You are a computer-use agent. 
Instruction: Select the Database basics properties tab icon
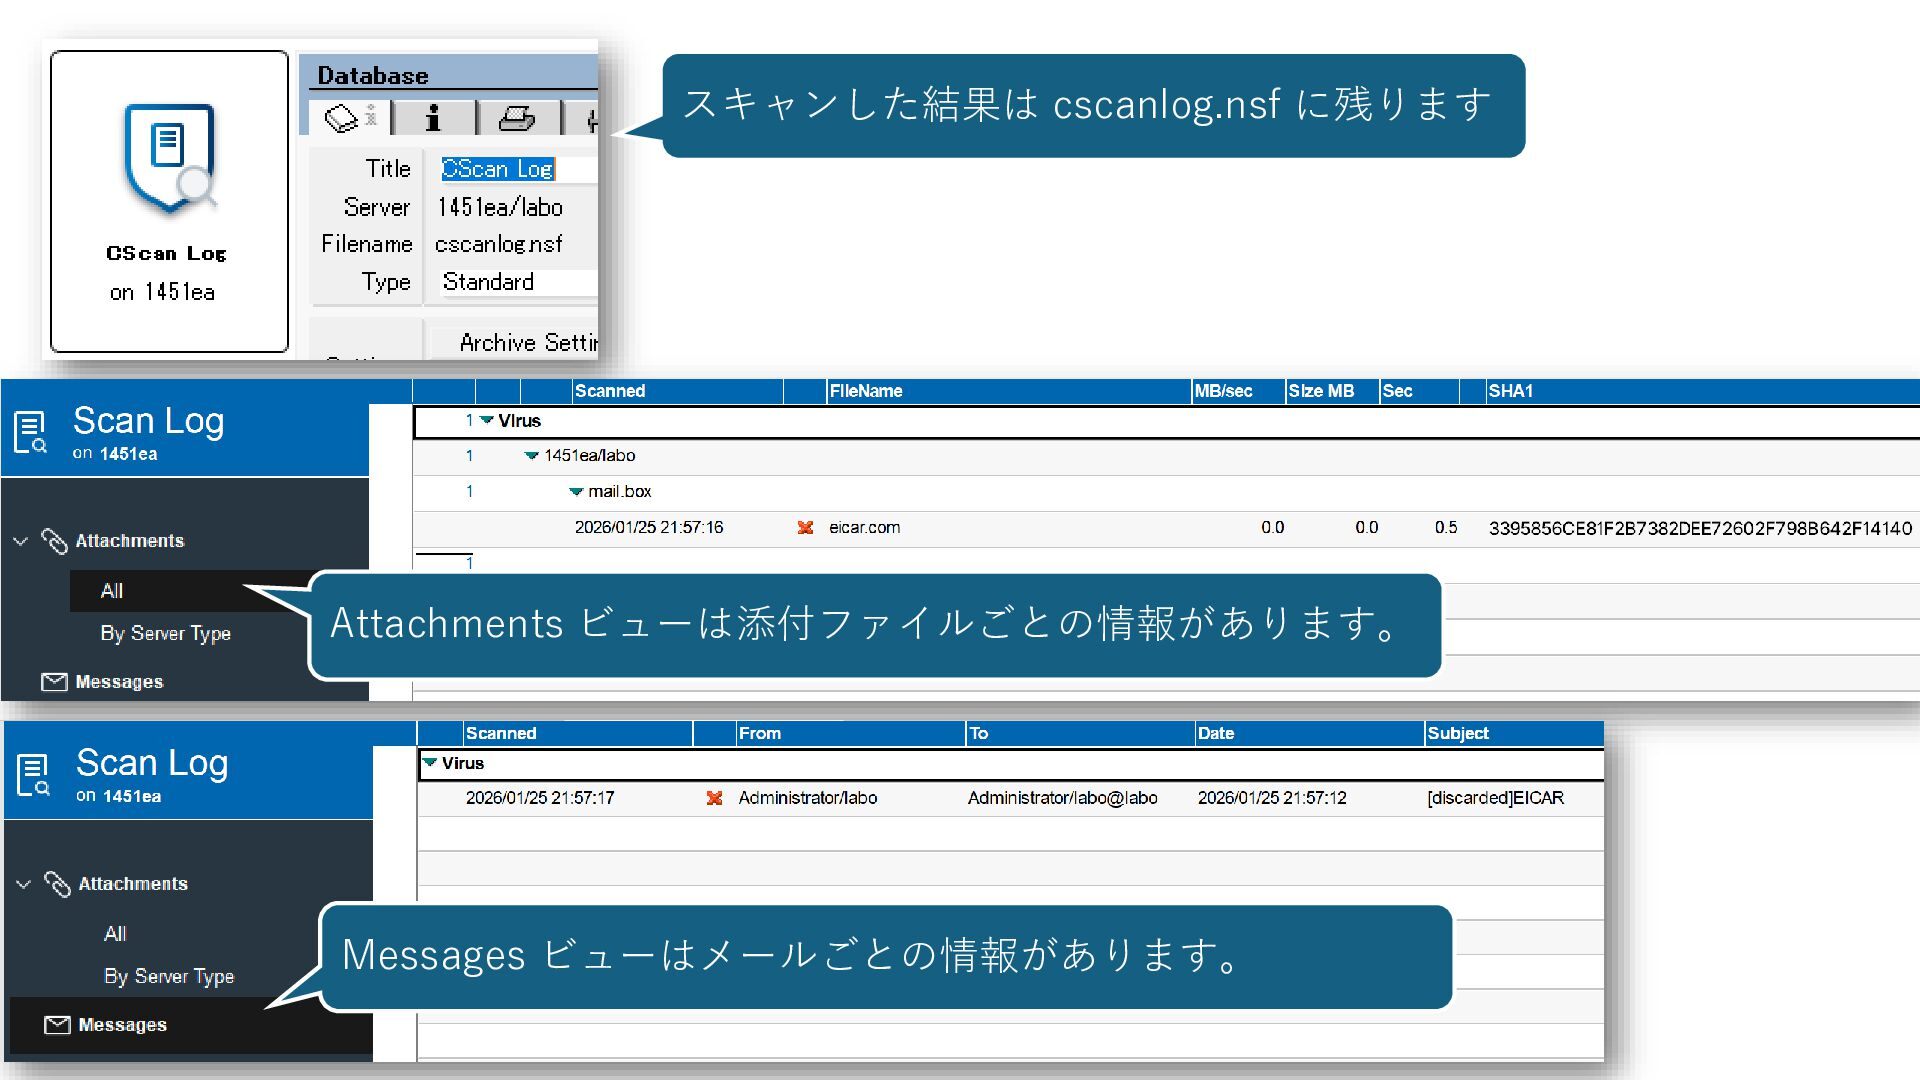click(x=343, y=118)
